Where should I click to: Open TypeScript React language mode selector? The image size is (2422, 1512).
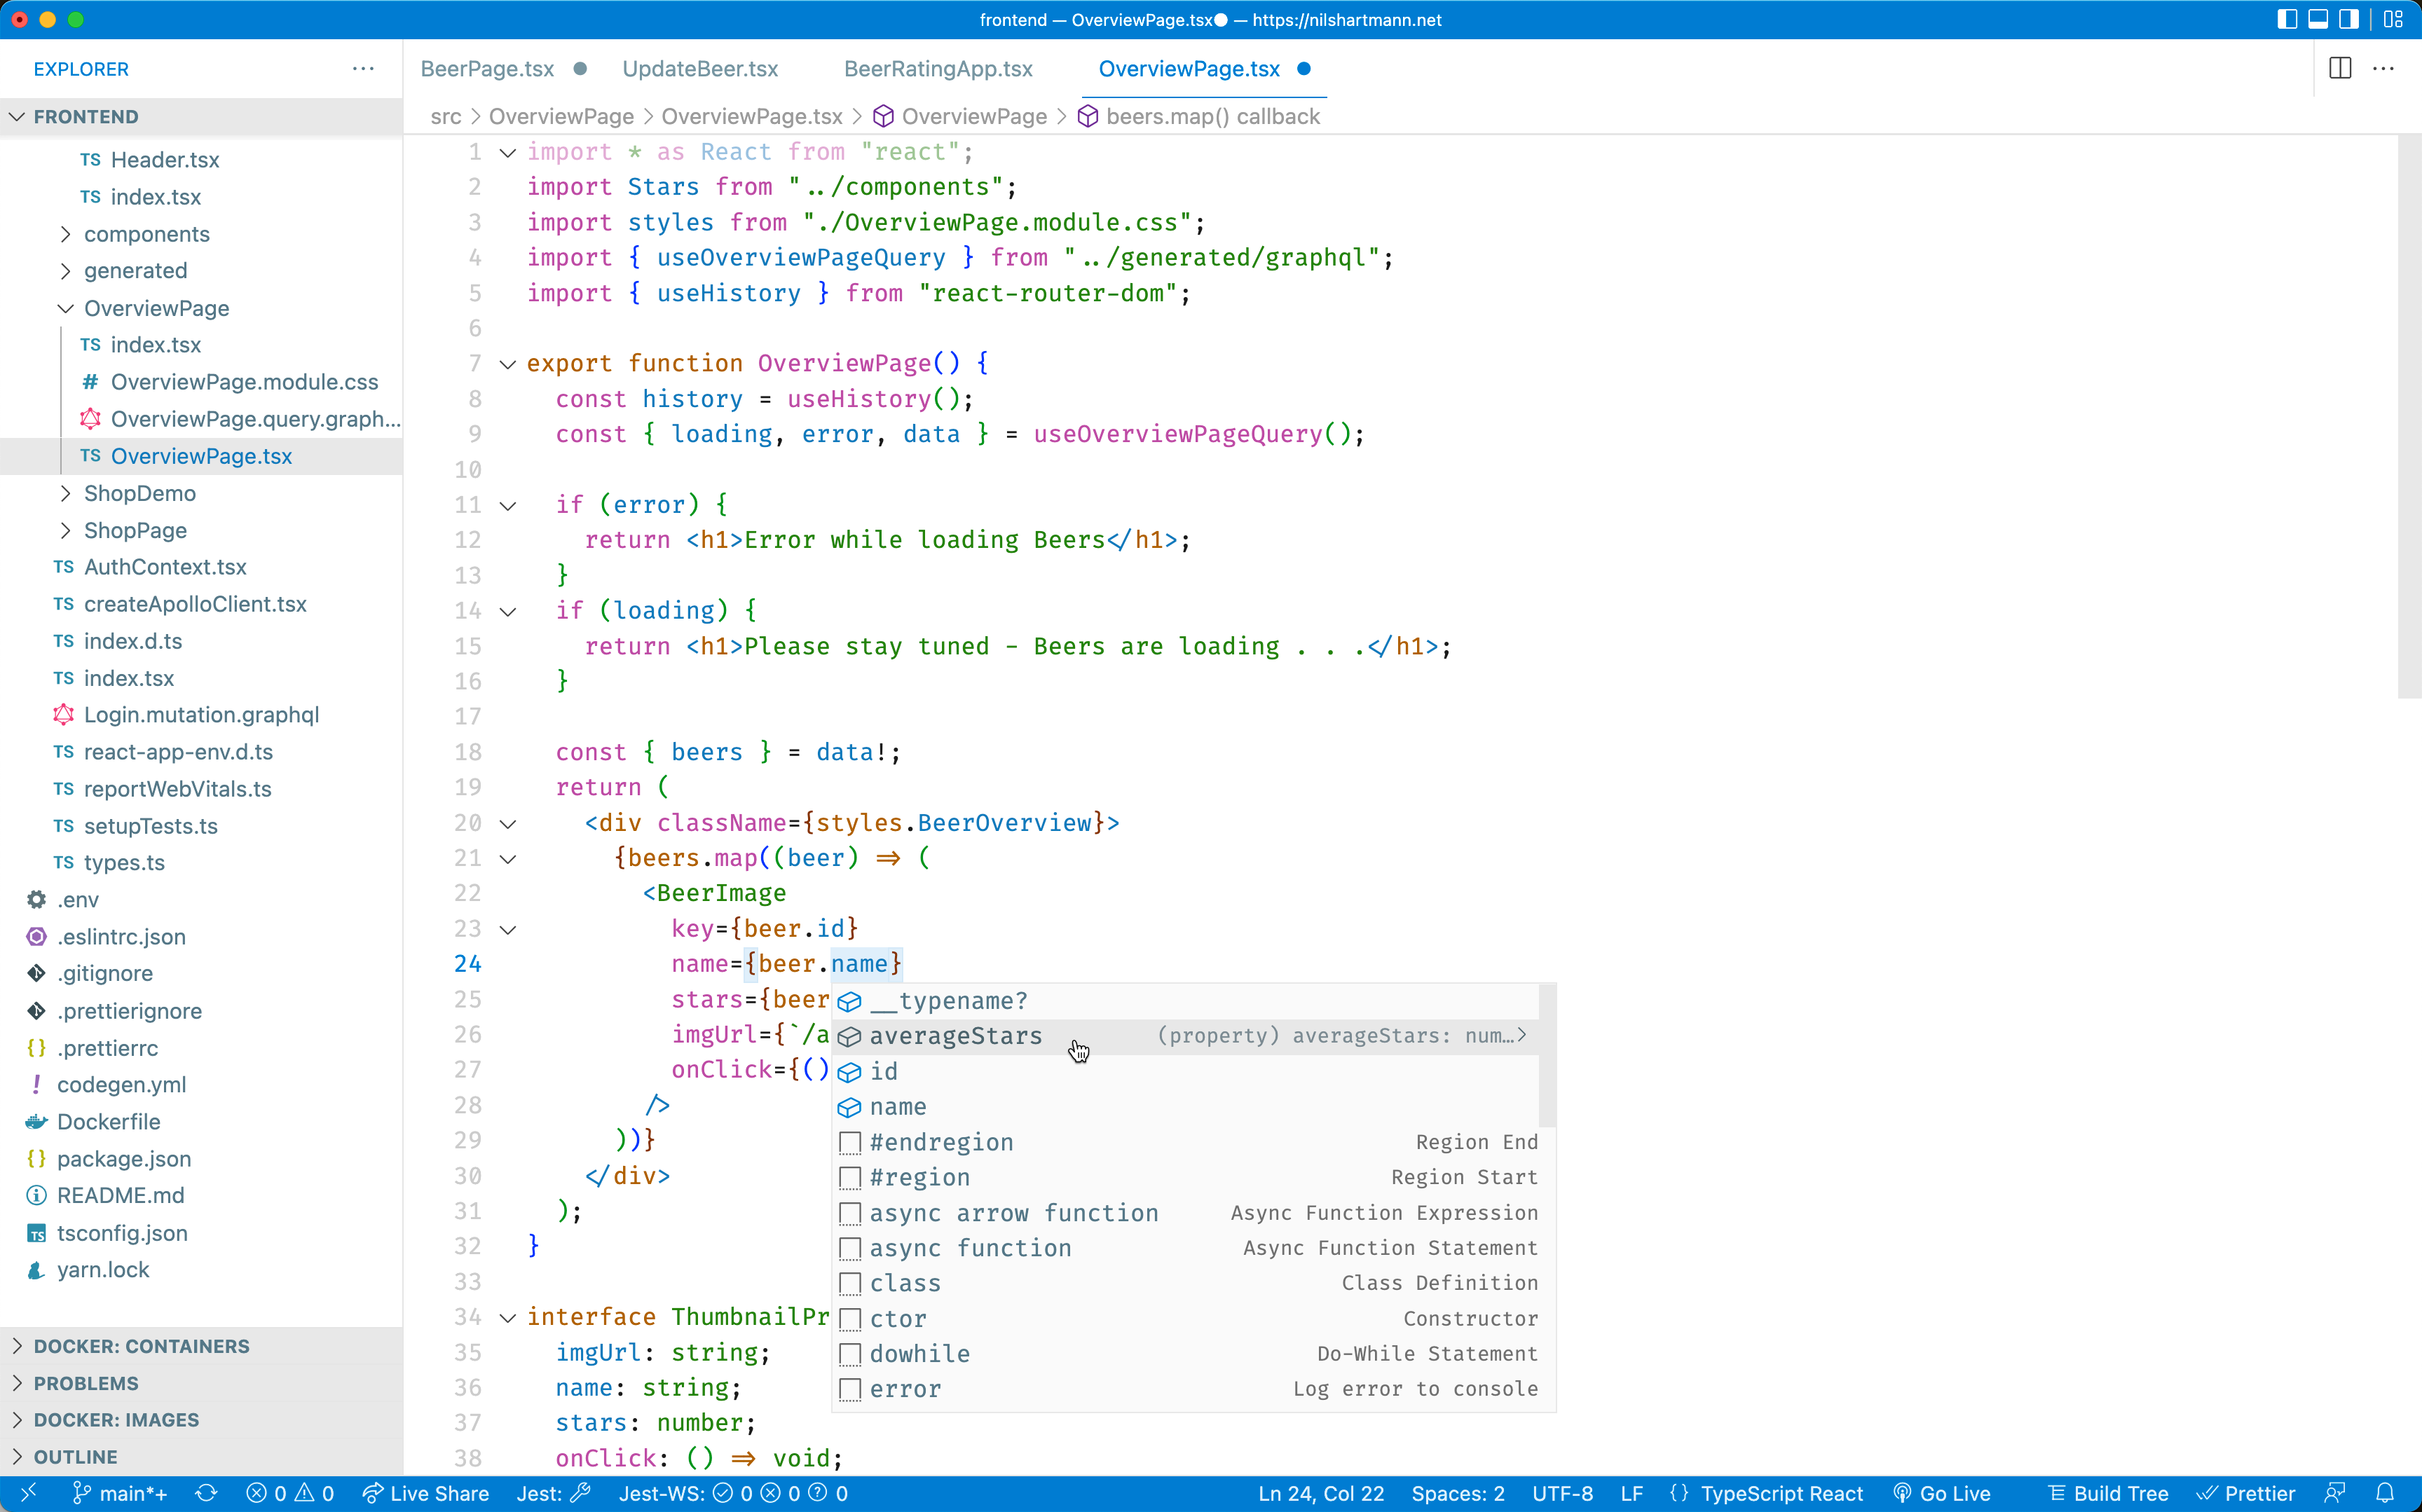click(1781, 1493)
